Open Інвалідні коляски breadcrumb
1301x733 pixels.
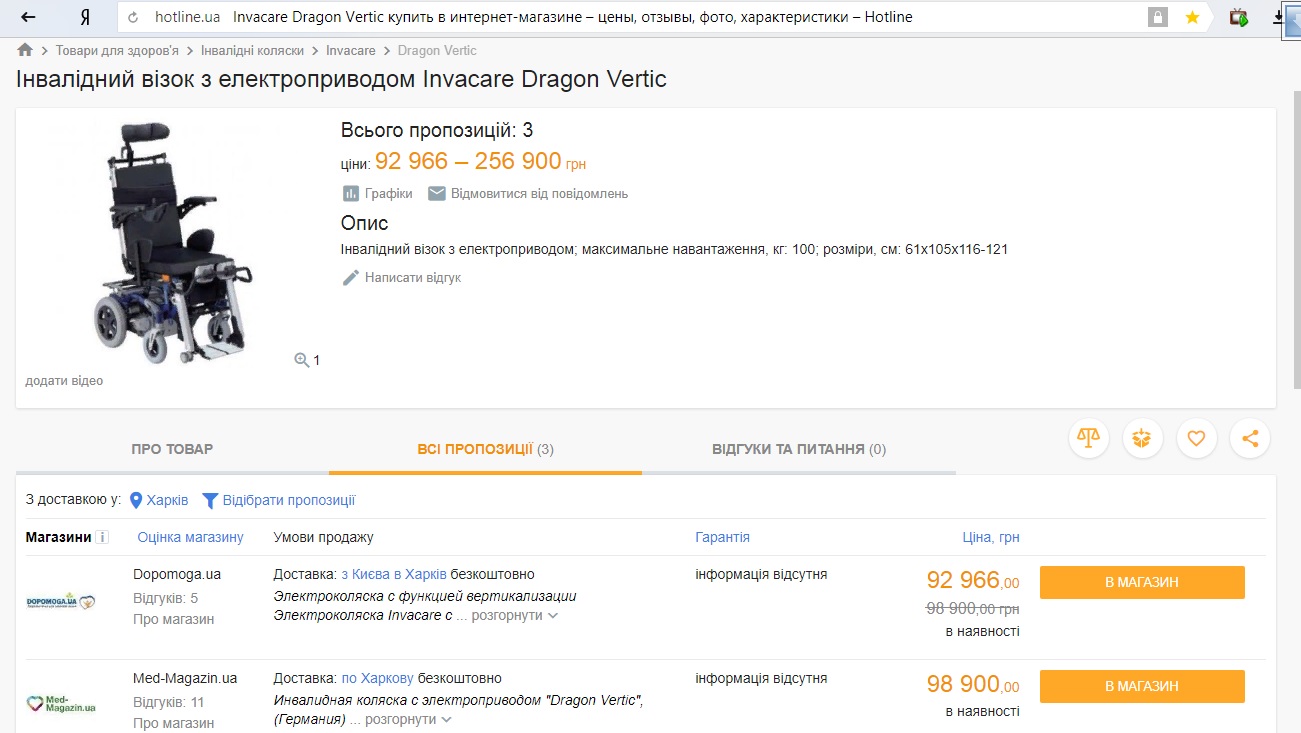click(252, 50)
